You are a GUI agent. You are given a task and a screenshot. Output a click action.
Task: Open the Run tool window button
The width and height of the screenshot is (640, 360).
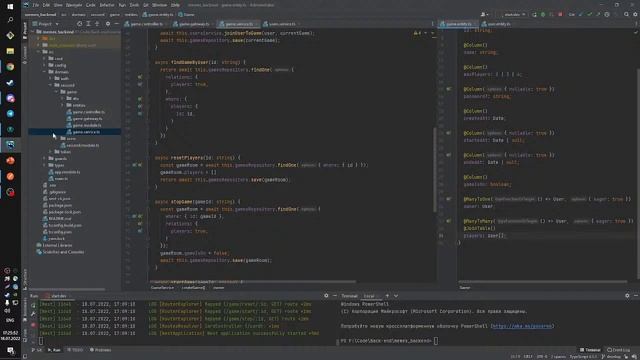click(x=54, y=350)
